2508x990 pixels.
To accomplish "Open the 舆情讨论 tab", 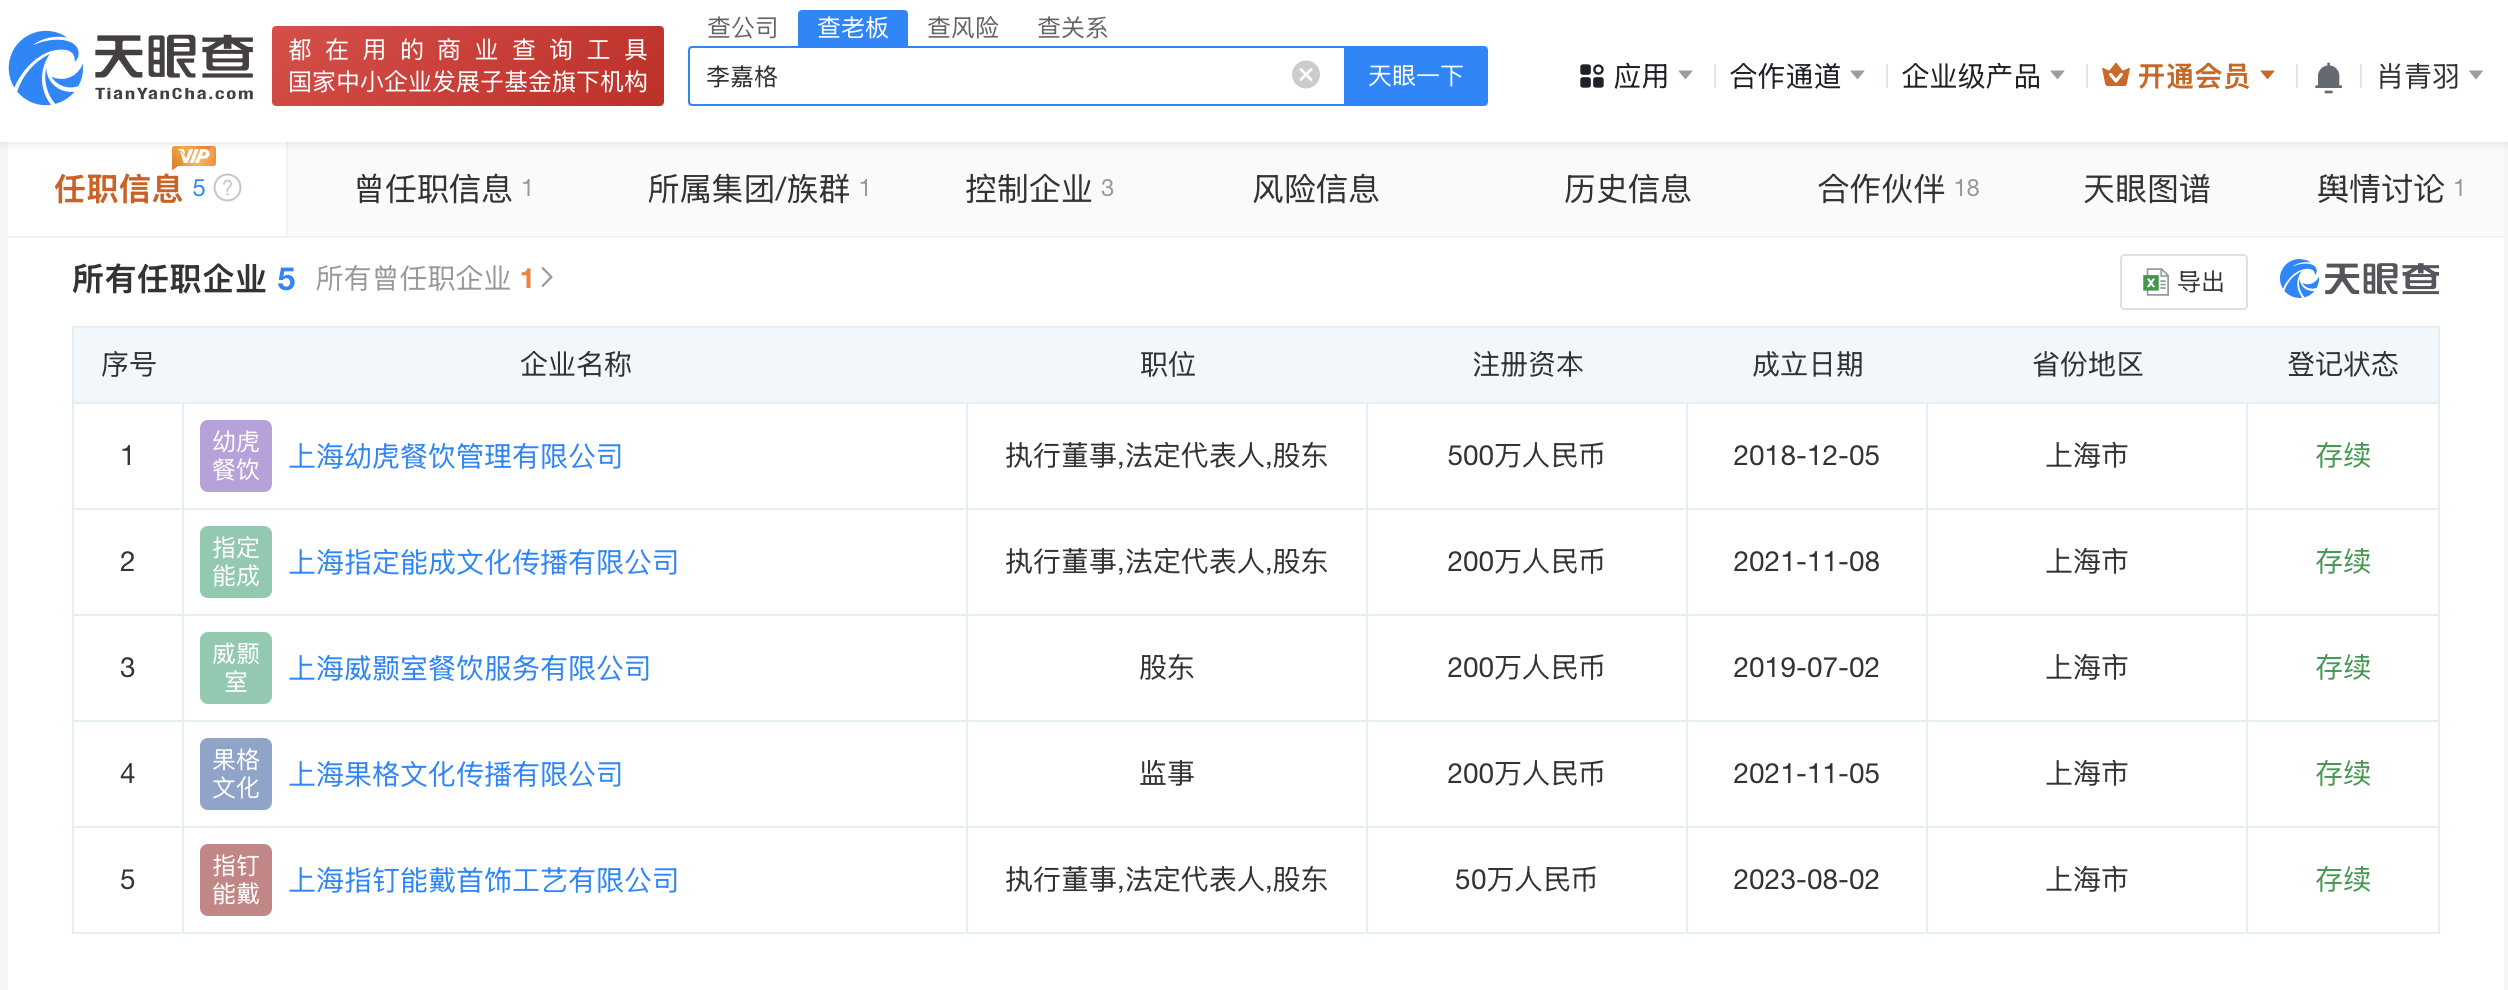I will (2391, 188).
